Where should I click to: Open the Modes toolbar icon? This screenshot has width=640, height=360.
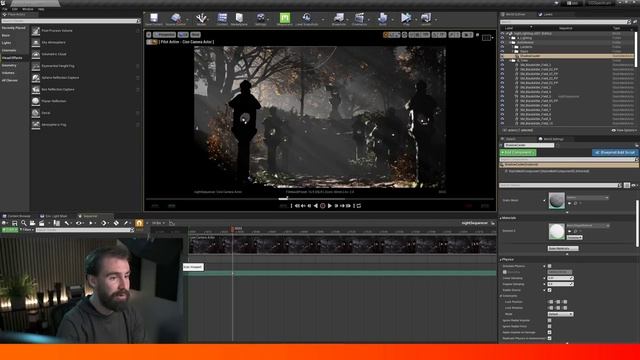[x=201, y=18]
